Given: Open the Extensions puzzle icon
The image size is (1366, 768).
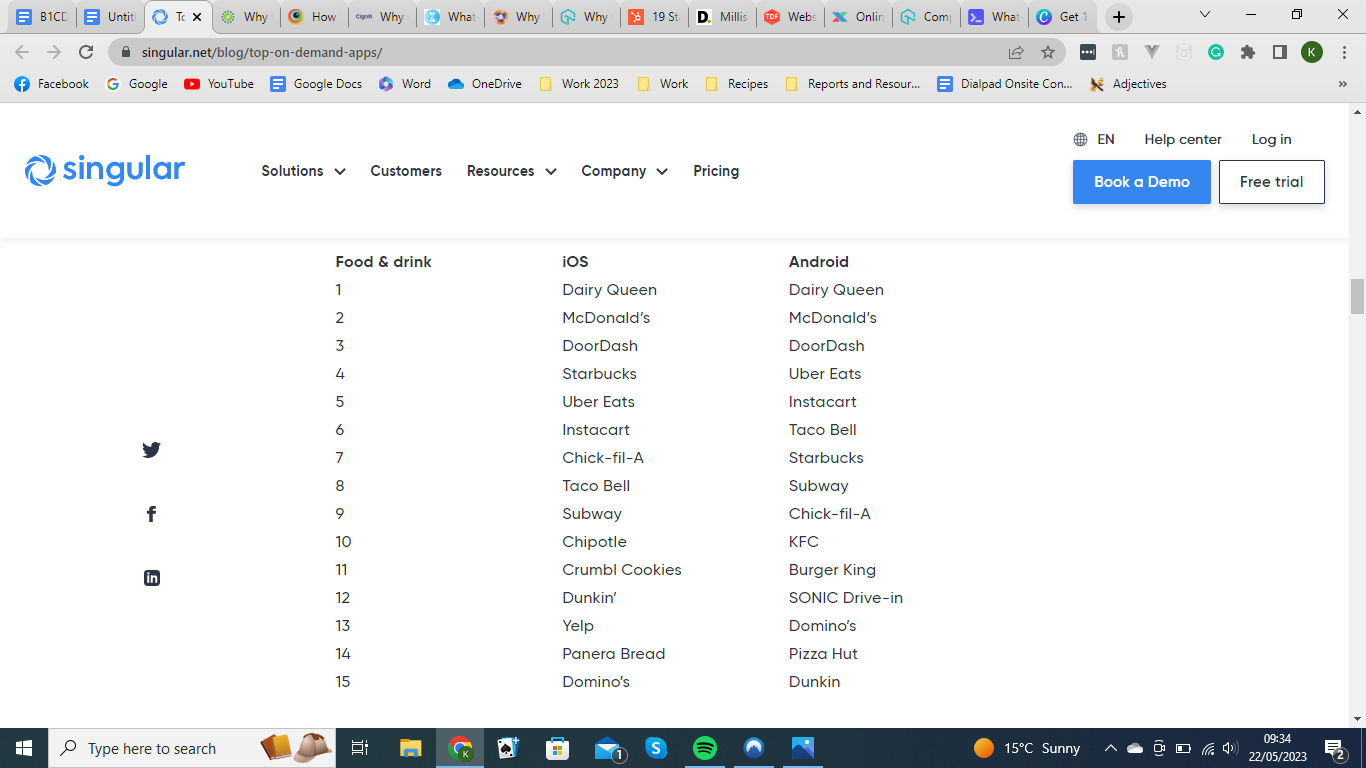Looking at the screenshot, I should tap(1247, 52).
